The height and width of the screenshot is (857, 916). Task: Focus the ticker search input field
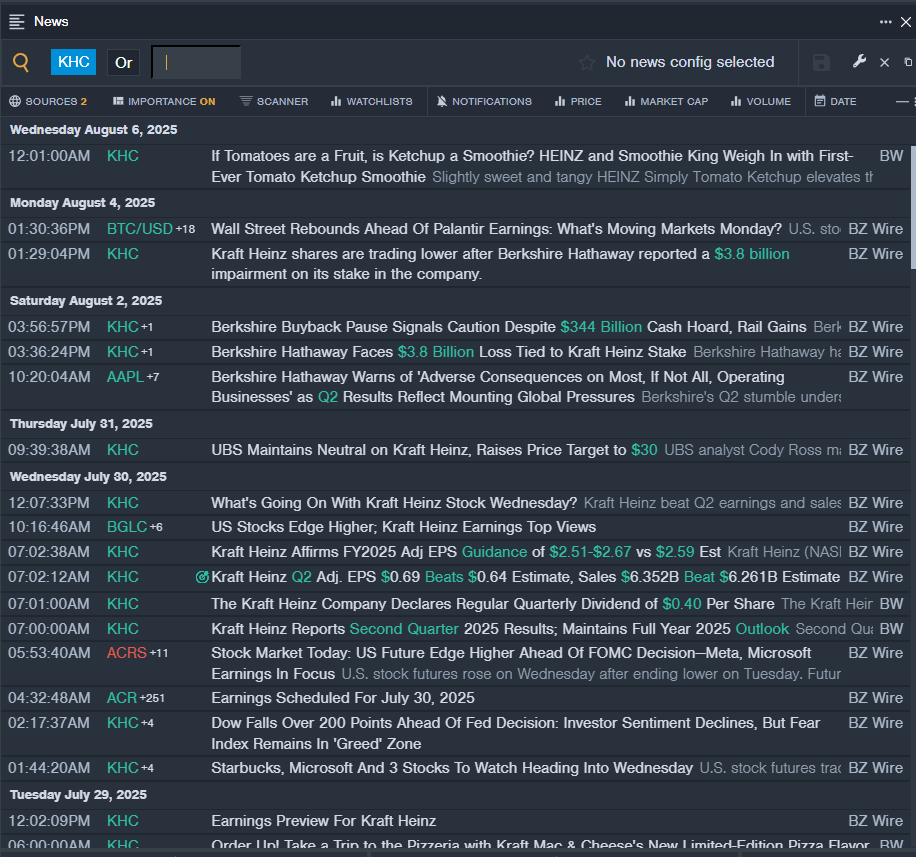[196, 62]
